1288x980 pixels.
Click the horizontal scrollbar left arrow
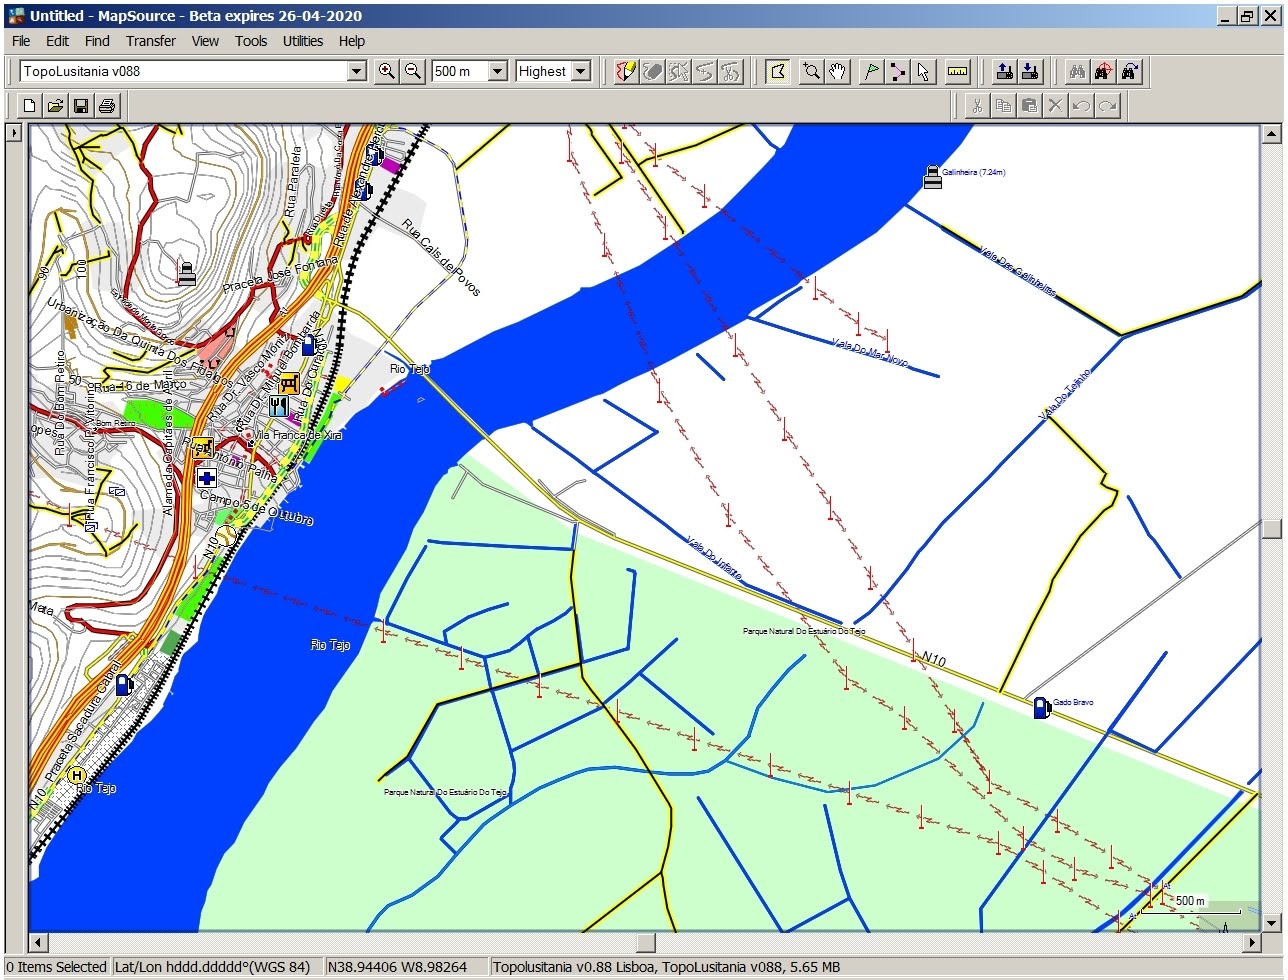pyautogui.click(x=38, y=942)
